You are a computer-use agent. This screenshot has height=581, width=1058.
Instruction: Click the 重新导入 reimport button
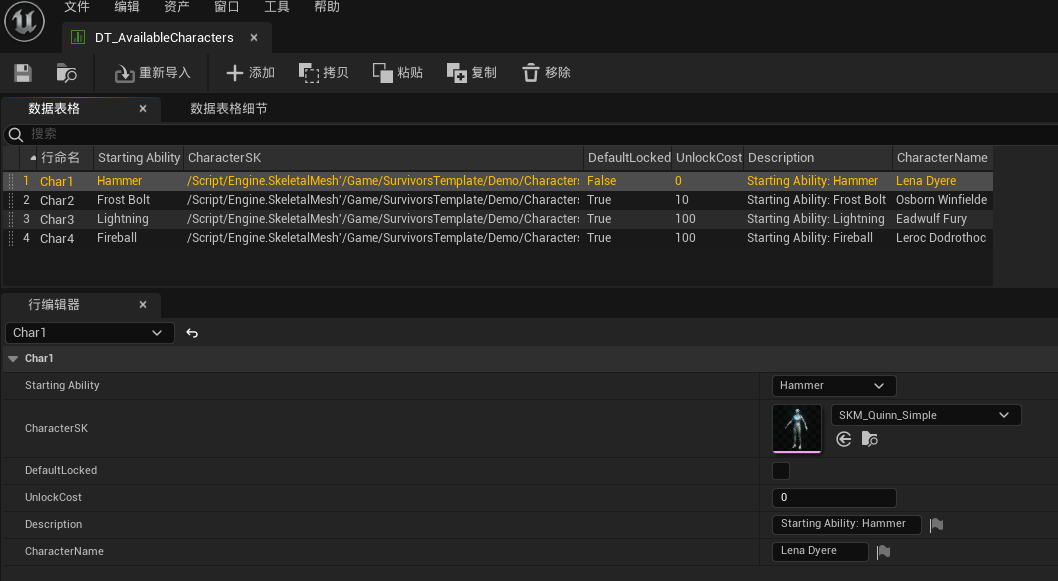pyautogui.click(x=152, y=73)
